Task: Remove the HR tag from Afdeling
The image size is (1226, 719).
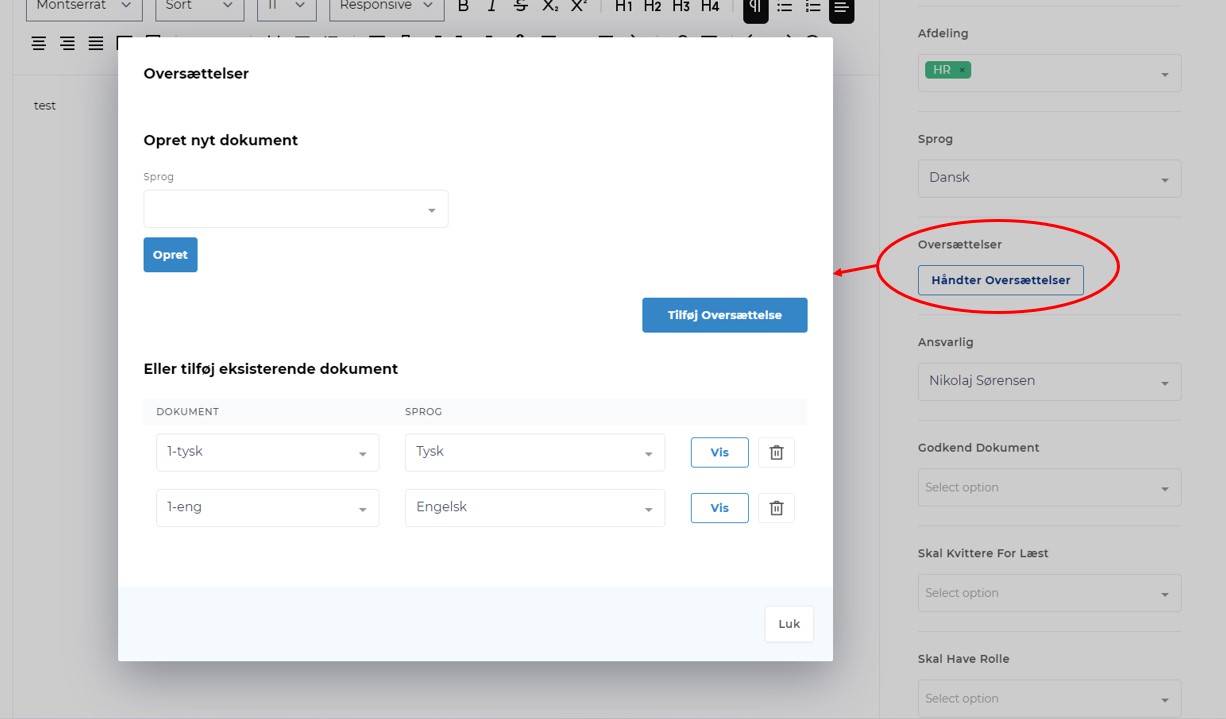Action: (x=962, y=70)
